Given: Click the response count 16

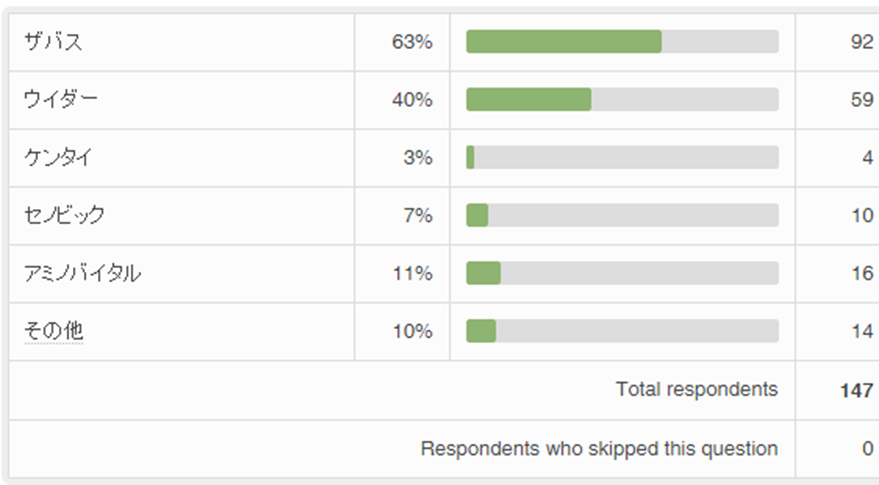Looking at the screenshot, I should pyautogui.click(x=863, y=273).
